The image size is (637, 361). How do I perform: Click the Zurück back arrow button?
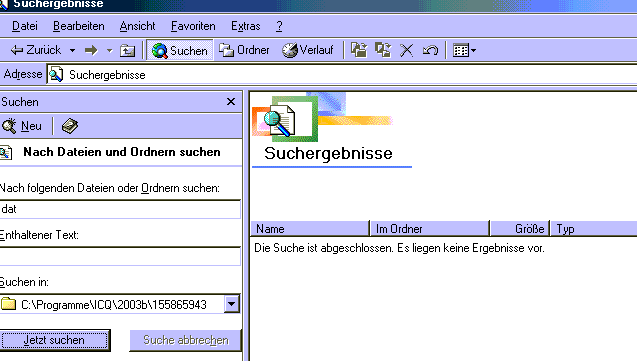36,50
